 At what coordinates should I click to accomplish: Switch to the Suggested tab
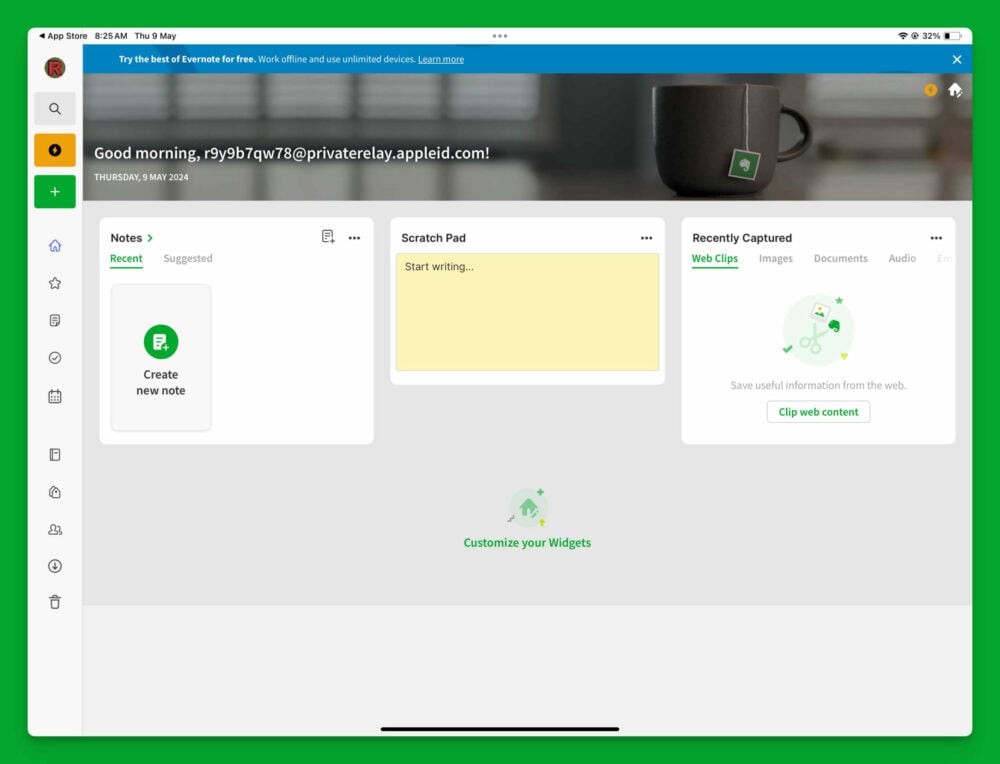click(x=188, y=258)
